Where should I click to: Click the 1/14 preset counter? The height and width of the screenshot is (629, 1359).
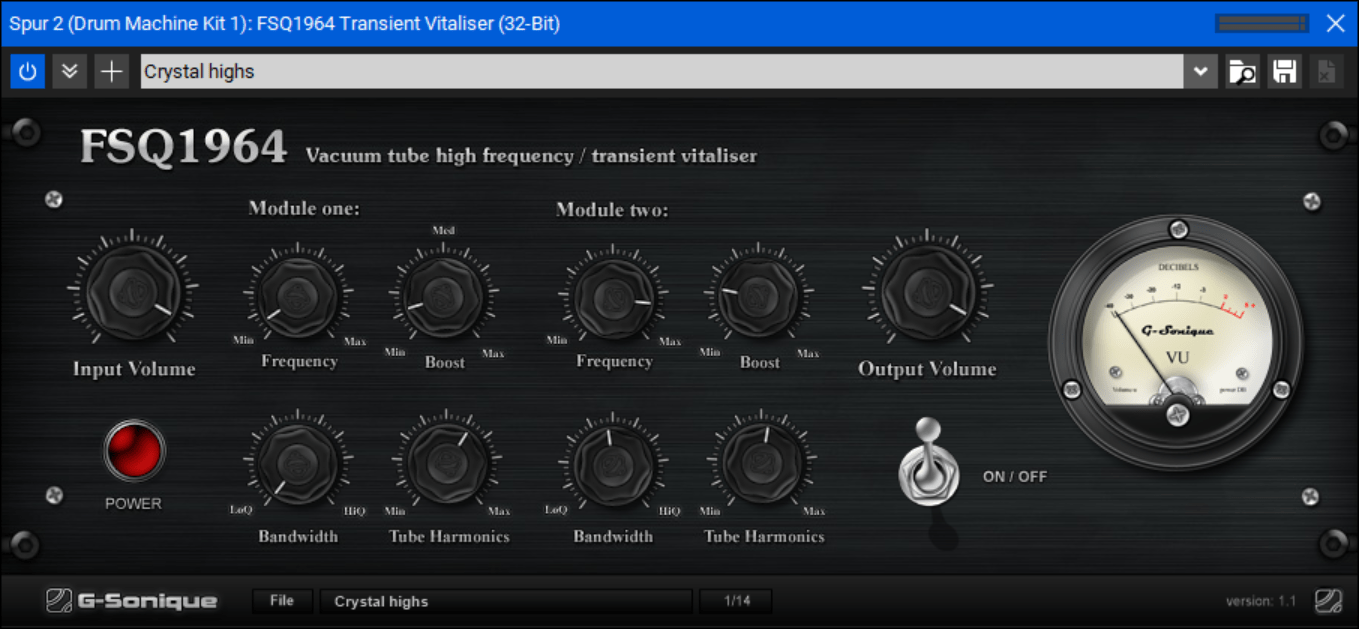(736, 601)
